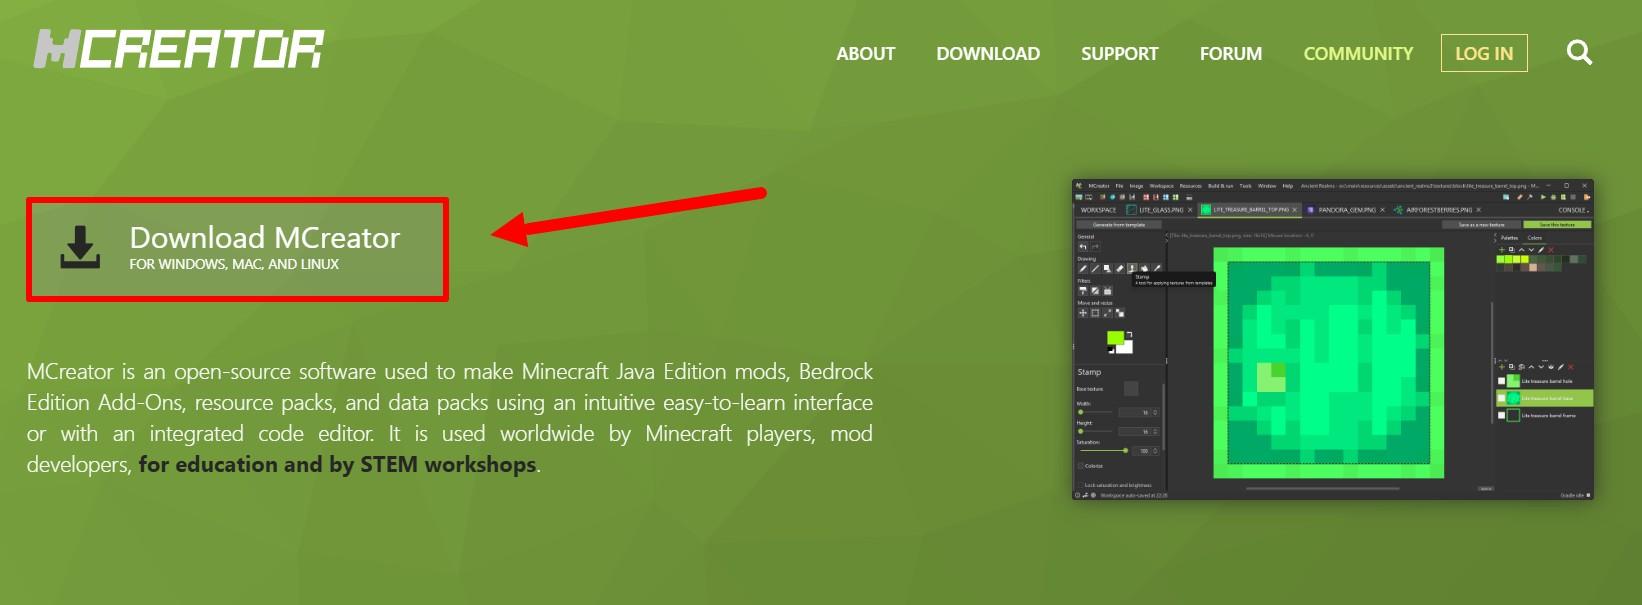Open the search magnifier icon

click(x=1579, y=53)
